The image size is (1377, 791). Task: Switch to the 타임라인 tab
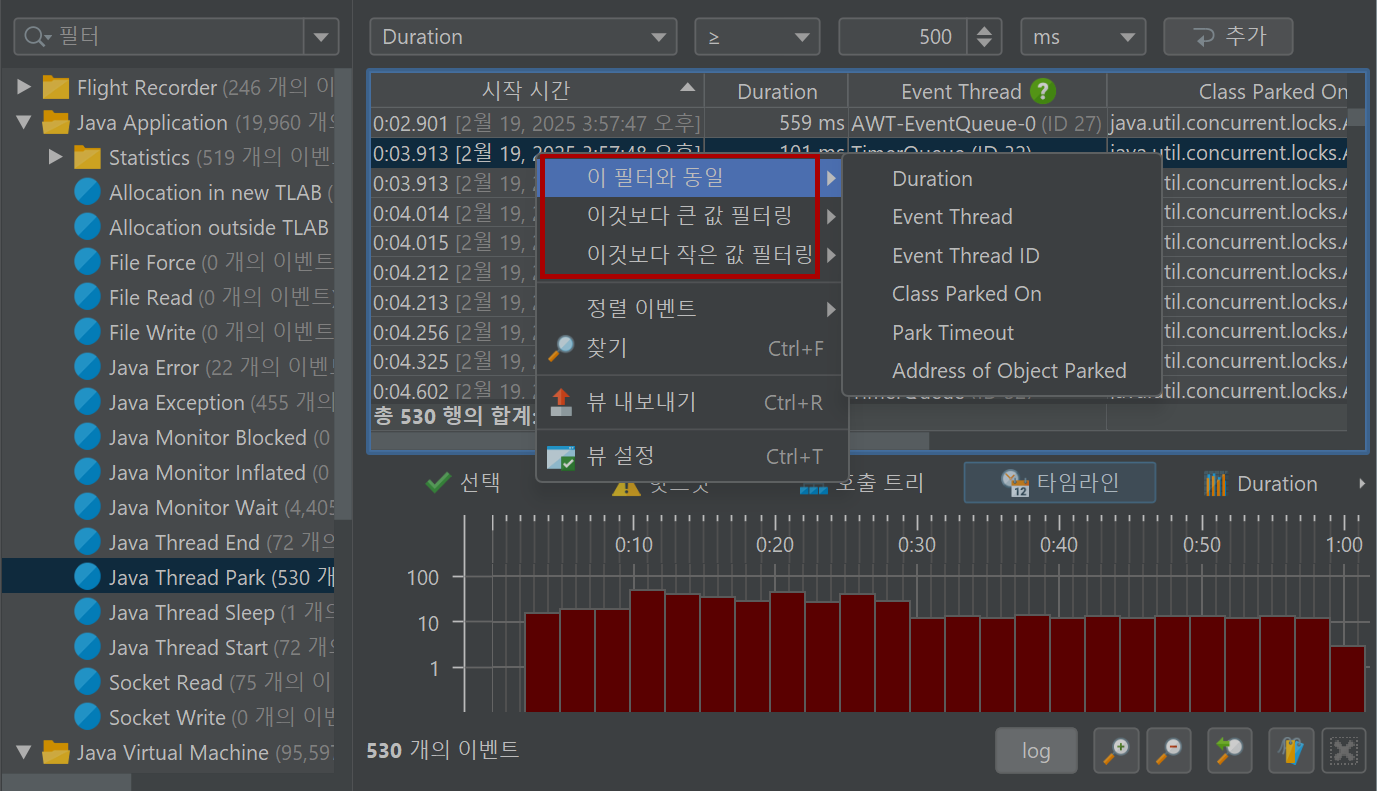1060,483
